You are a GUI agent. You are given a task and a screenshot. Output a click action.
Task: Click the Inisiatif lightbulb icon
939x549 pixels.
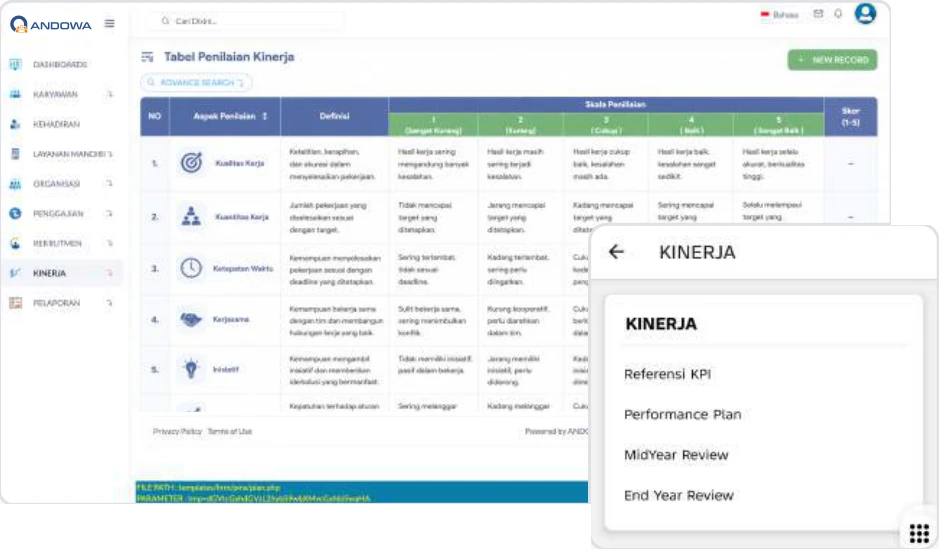coord(191,369)
